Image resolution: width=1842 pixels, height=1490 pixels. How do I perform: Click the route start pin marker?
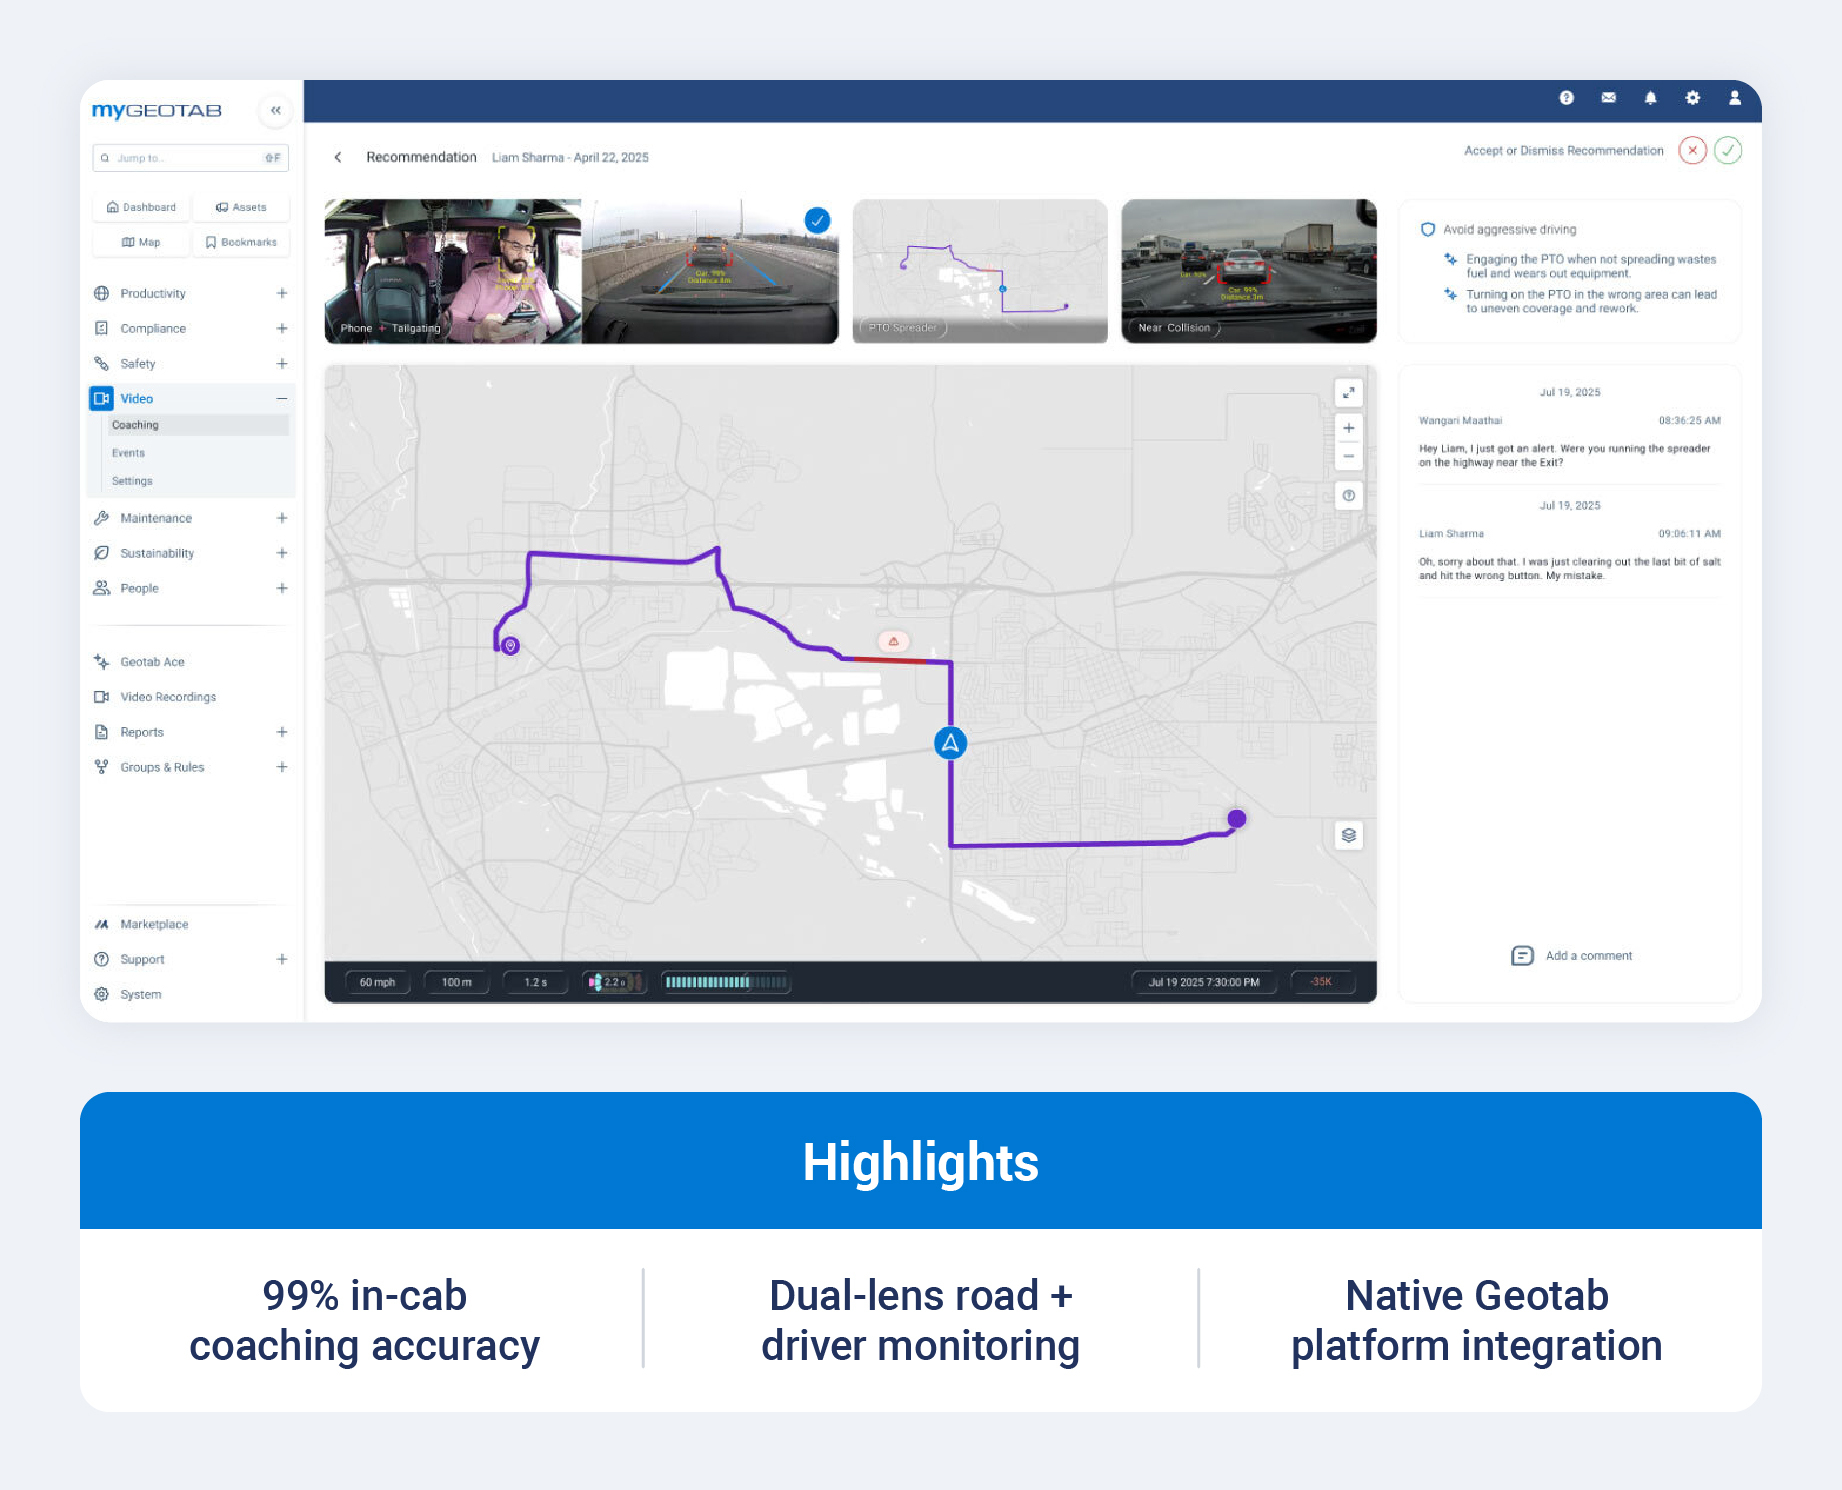[x=510, y=646]
